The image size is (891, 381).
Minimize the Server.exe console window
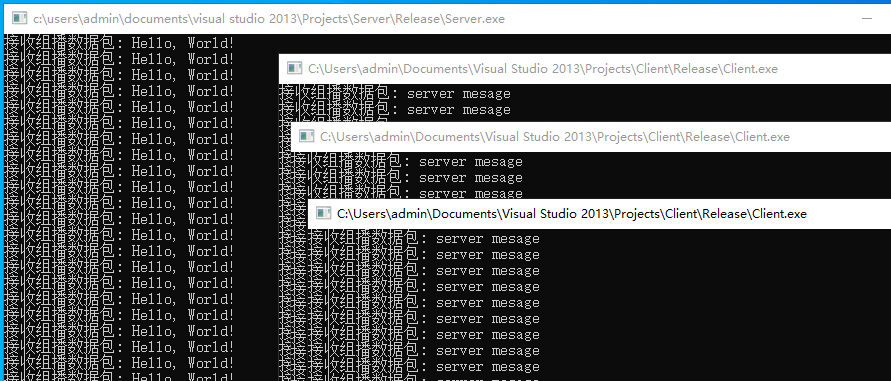[x=867, y=18]
